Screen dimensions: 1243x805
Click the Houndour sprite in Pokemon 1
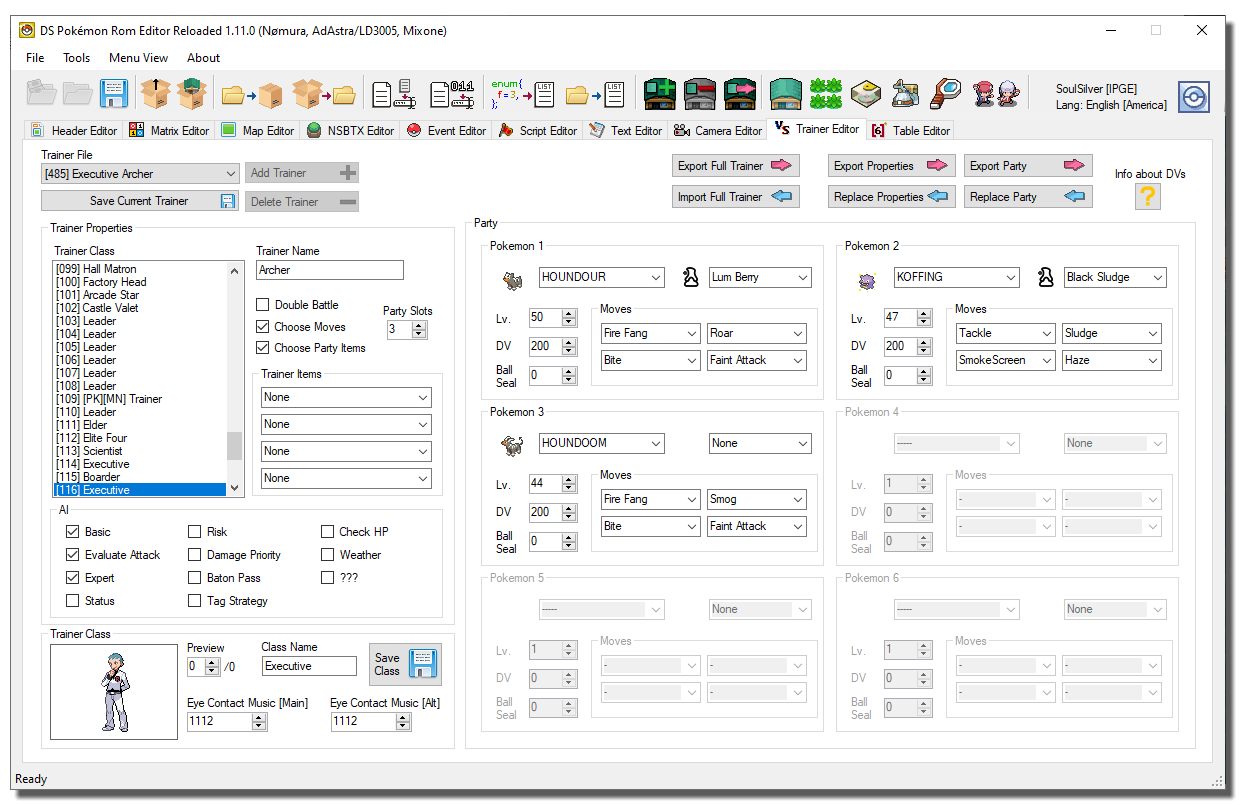[x=512, y=280]
